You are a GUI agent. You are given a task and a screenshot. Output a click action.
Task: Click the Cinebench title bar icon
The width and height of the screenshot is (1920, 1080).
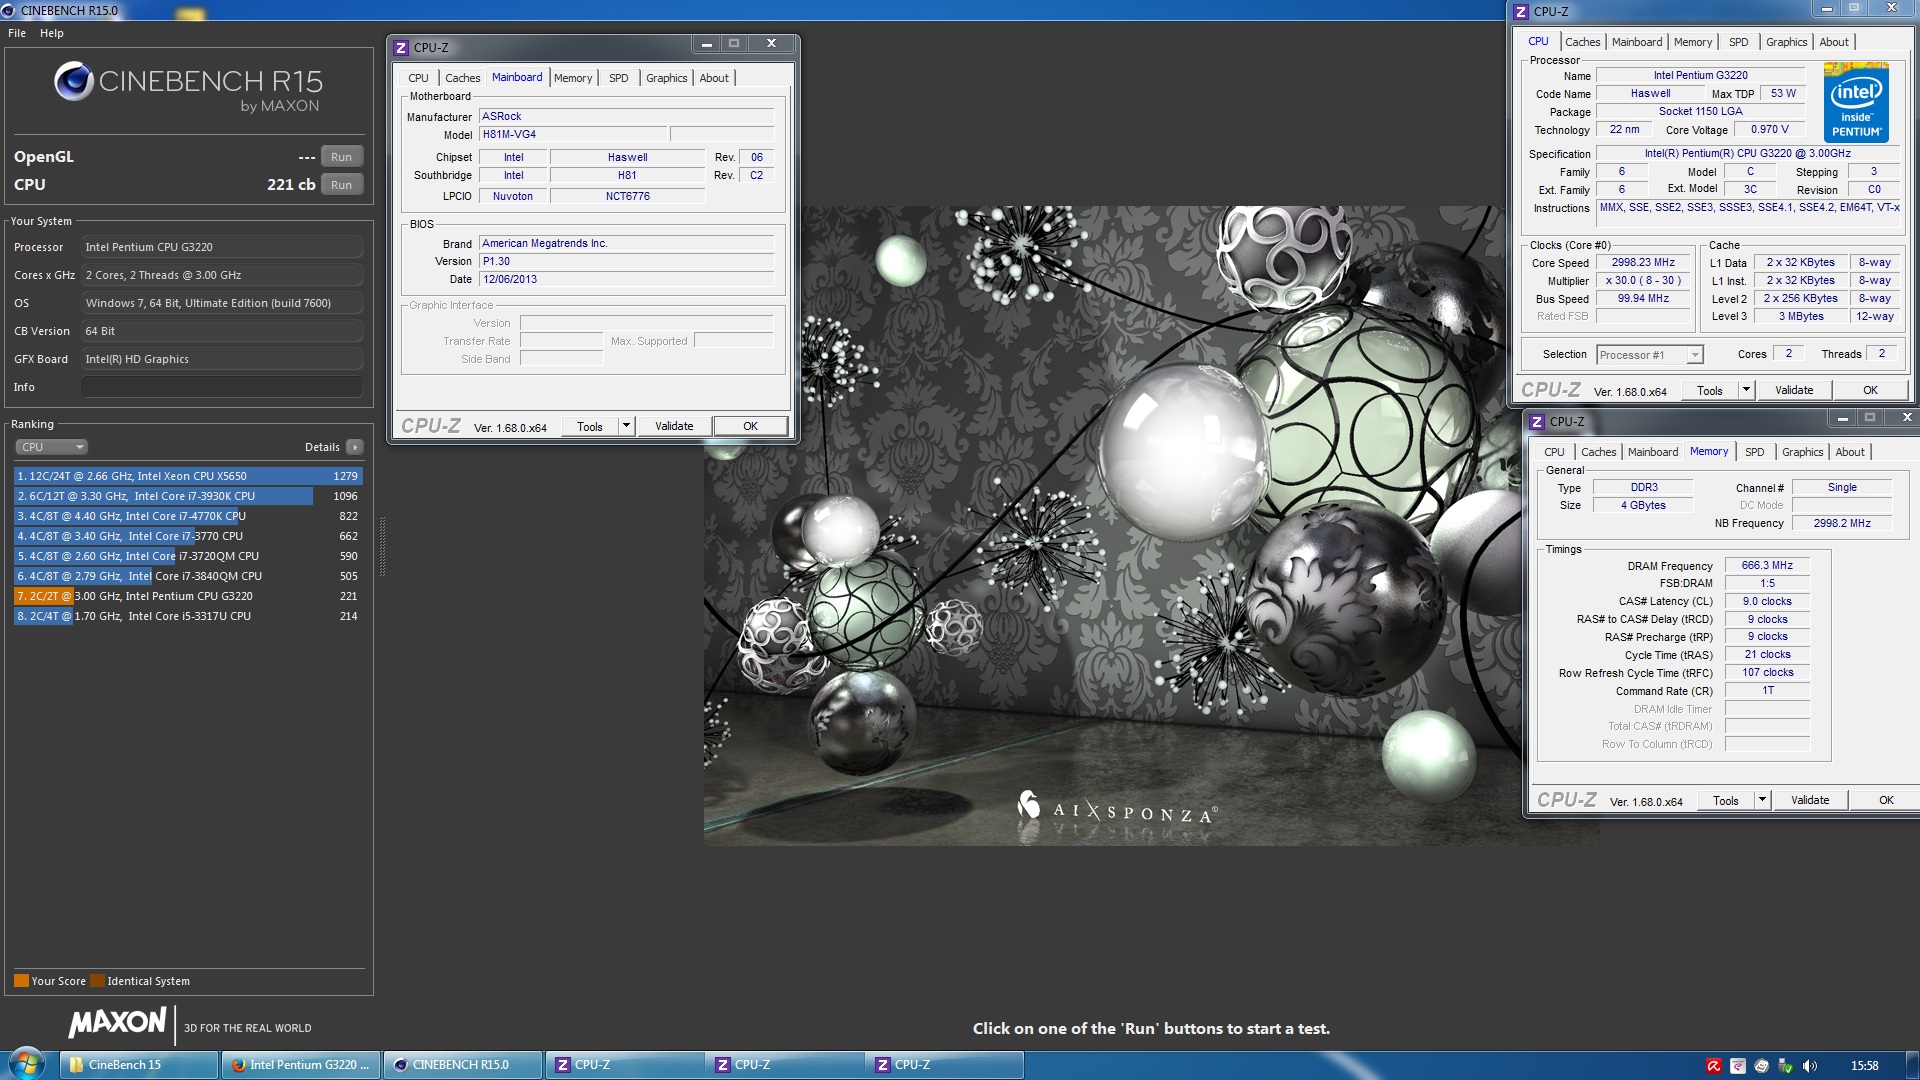tap(8, 10)
